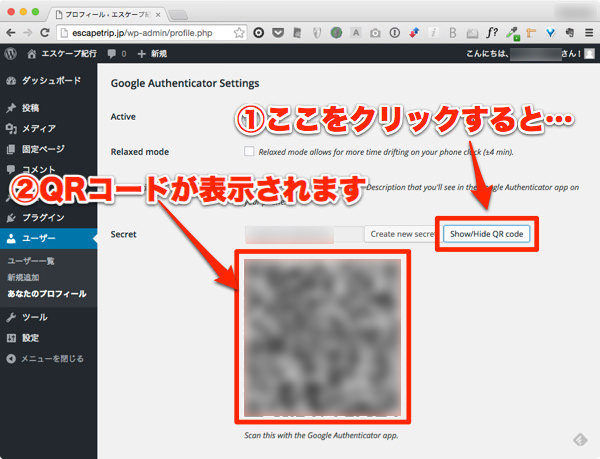Open あなたのプロフィール submenu item
Viewport: 600px width, 459px height.
point(47,294)
